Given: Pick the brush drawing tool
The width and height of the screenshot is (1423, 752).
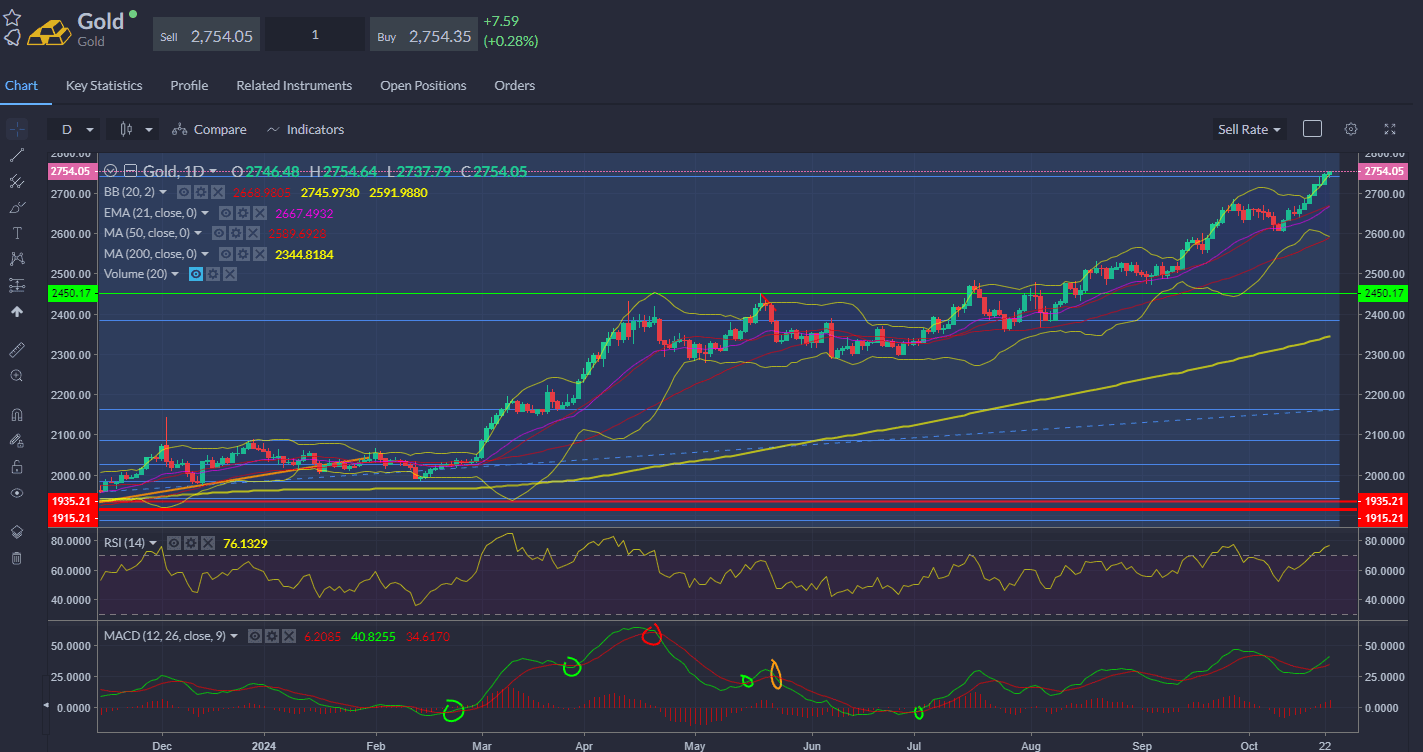Looking at the screenshot, I should pos(16,207).
